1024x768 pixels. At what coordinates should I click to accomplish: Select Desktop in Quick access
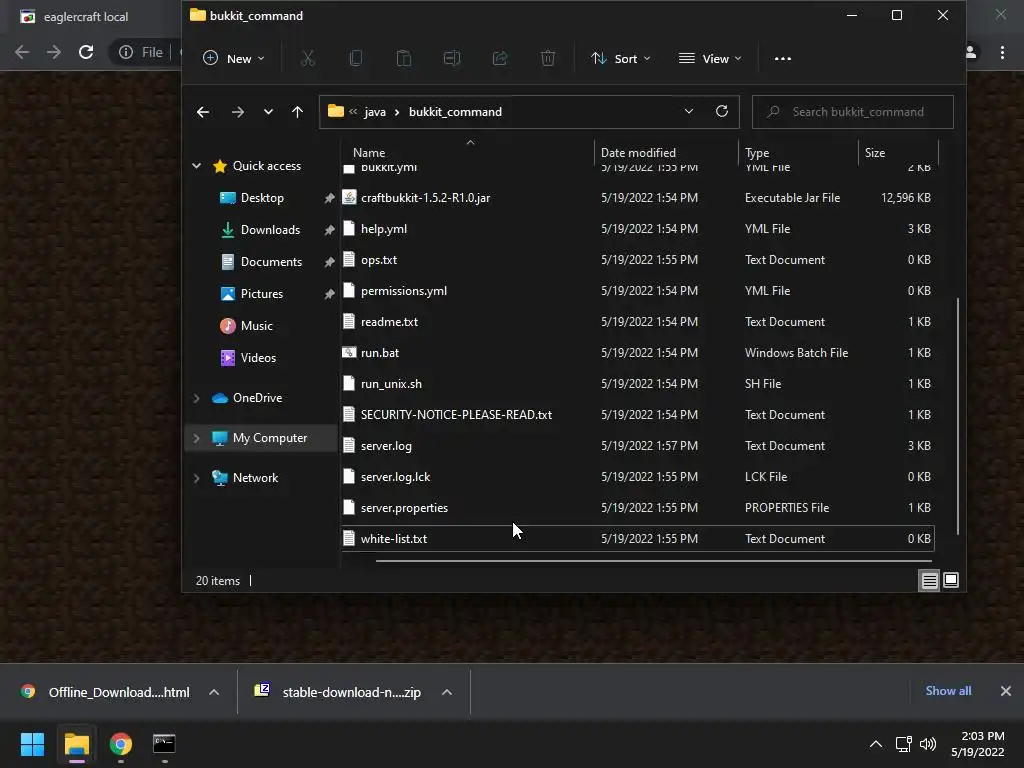click(x=261, y=198)
